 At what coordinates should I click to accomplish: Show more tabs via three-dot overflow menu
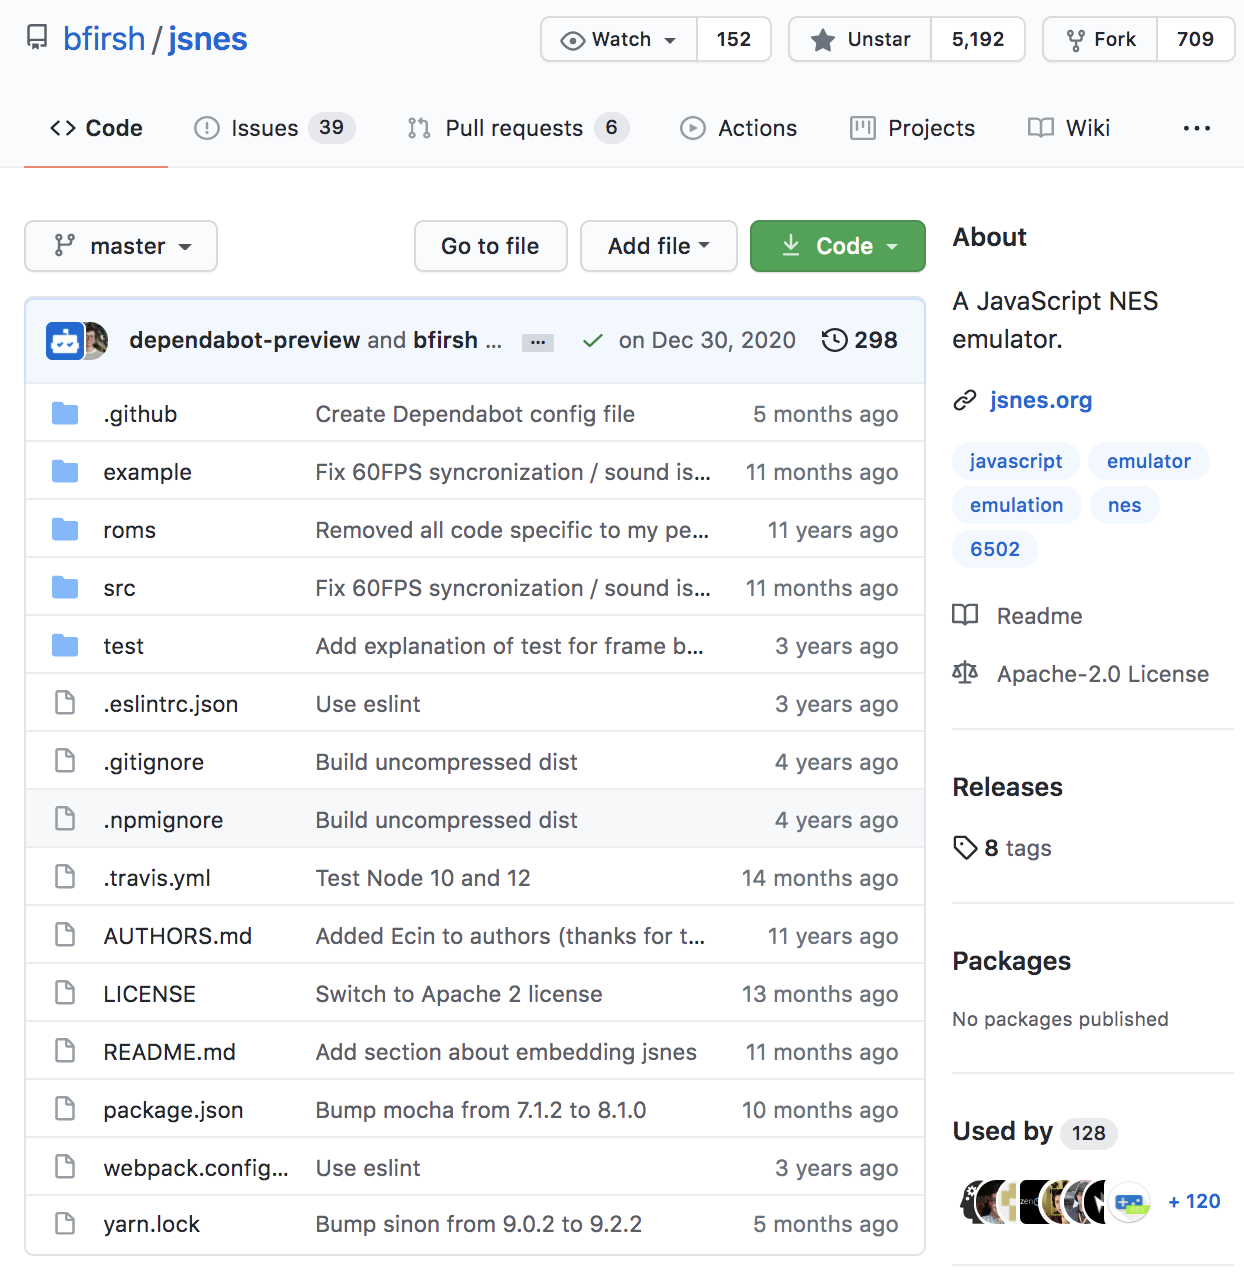coord(1197,128)
